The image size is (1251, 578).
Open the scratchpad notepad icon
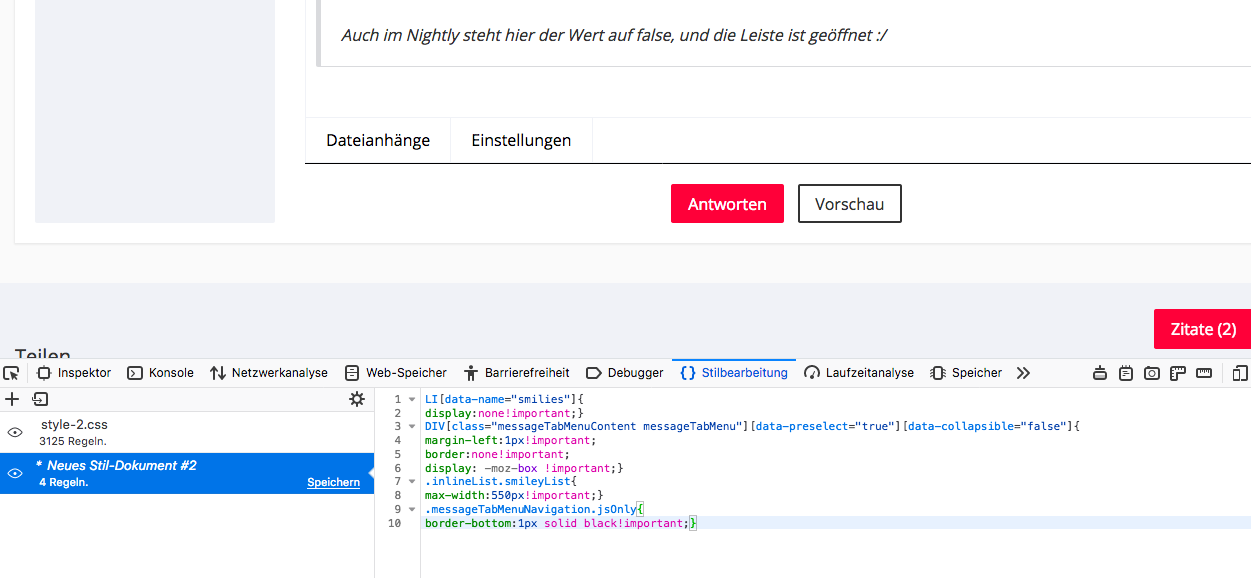[1126, 373]
